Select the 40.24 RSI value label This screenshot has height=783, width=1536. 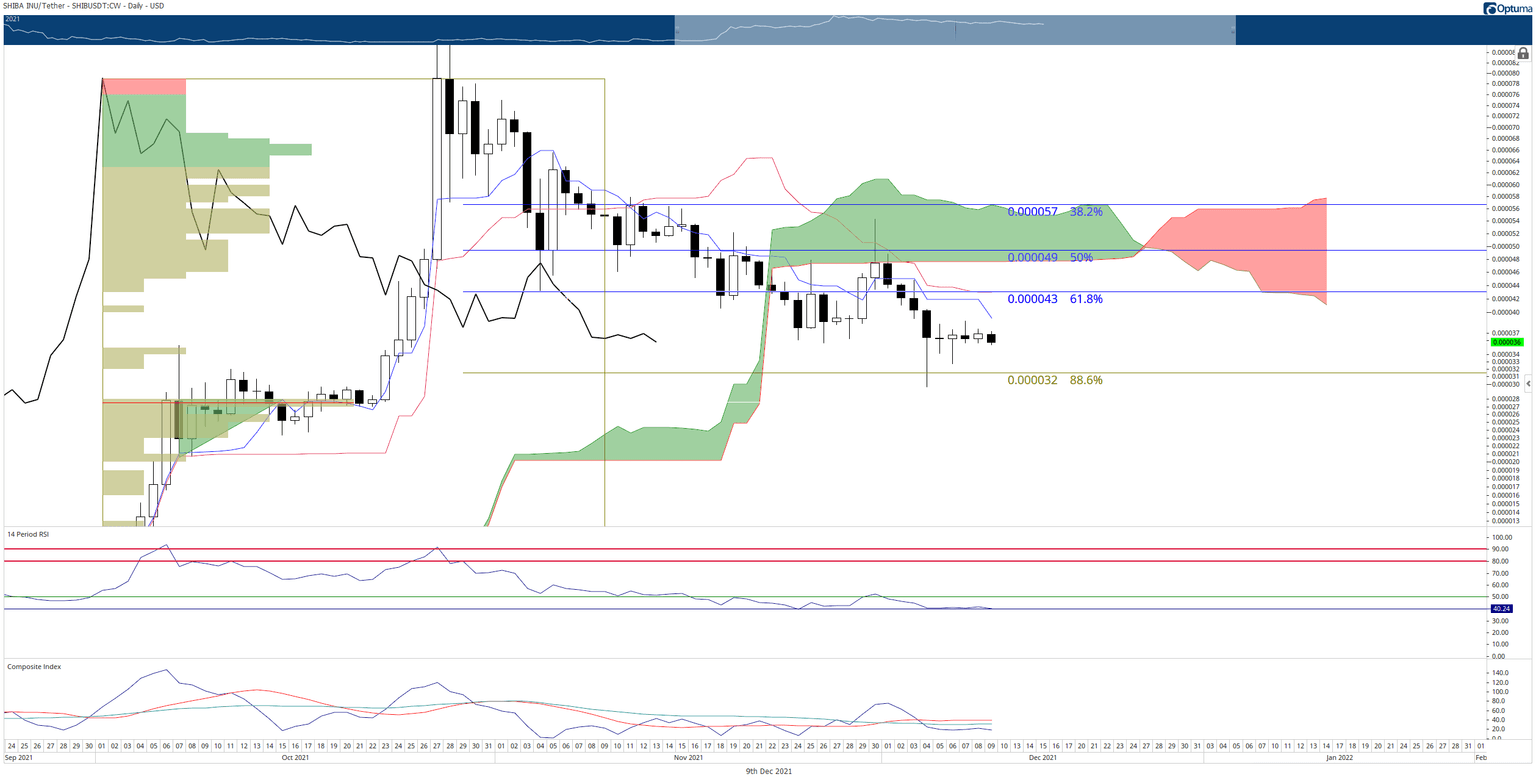click(x=1504, y=609)
